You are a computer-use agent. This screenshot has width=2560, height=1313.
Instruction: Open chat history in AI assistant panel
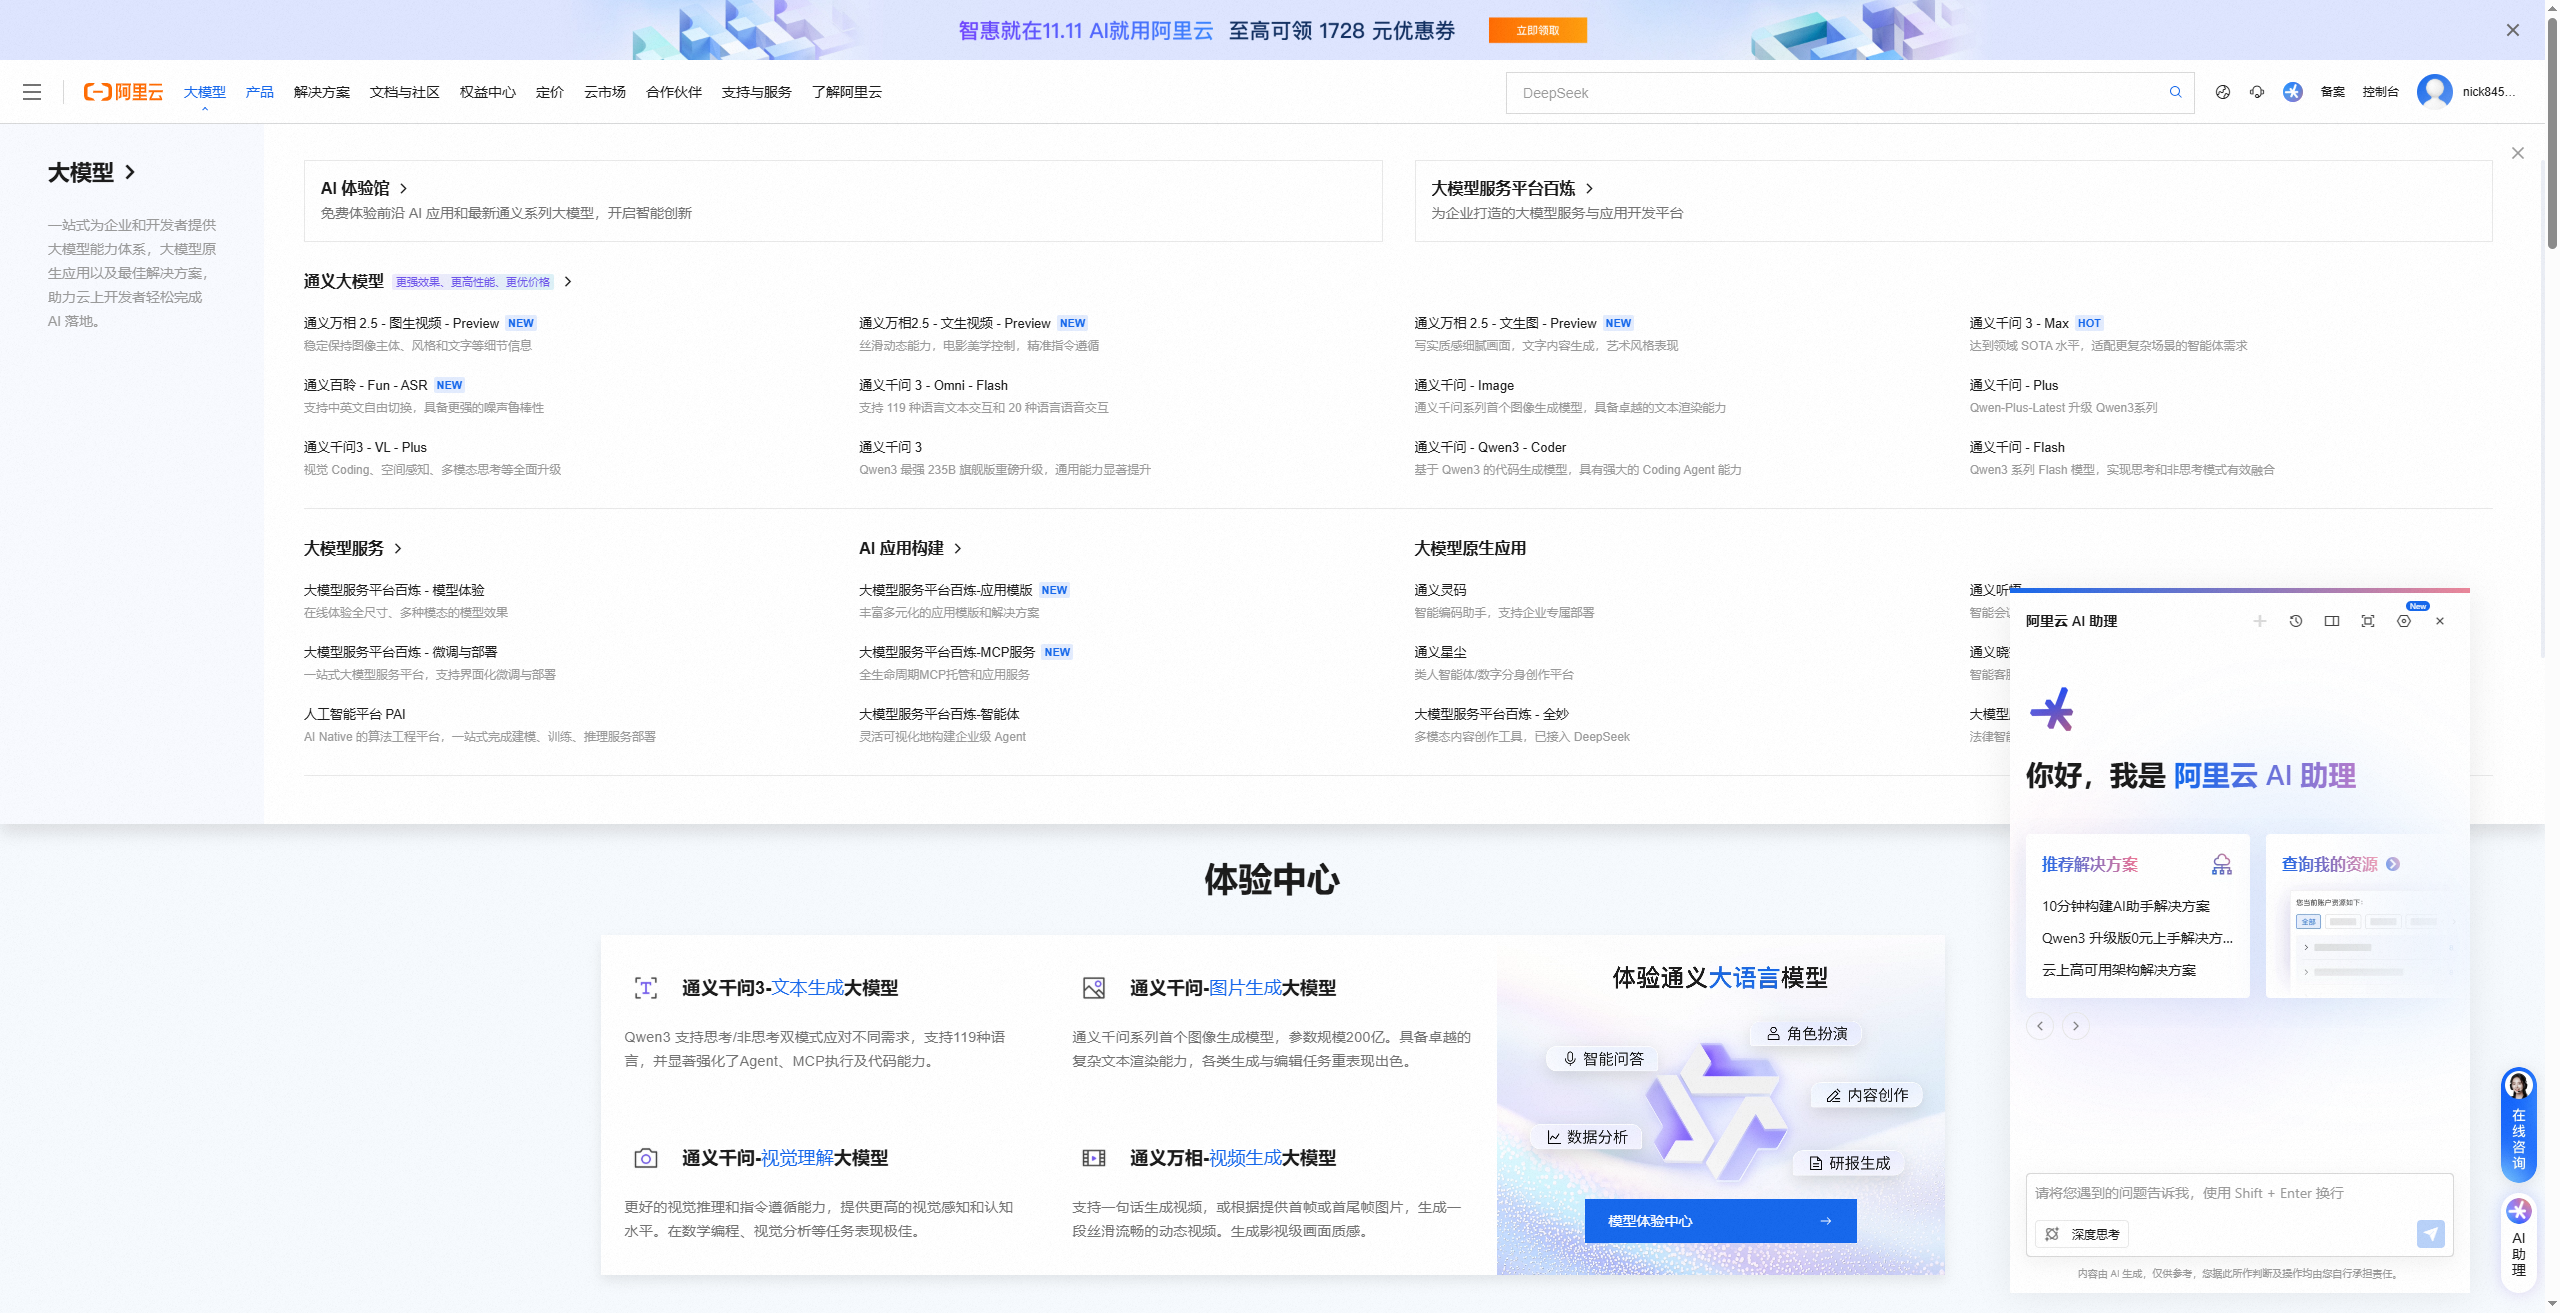coord(2295,621)
